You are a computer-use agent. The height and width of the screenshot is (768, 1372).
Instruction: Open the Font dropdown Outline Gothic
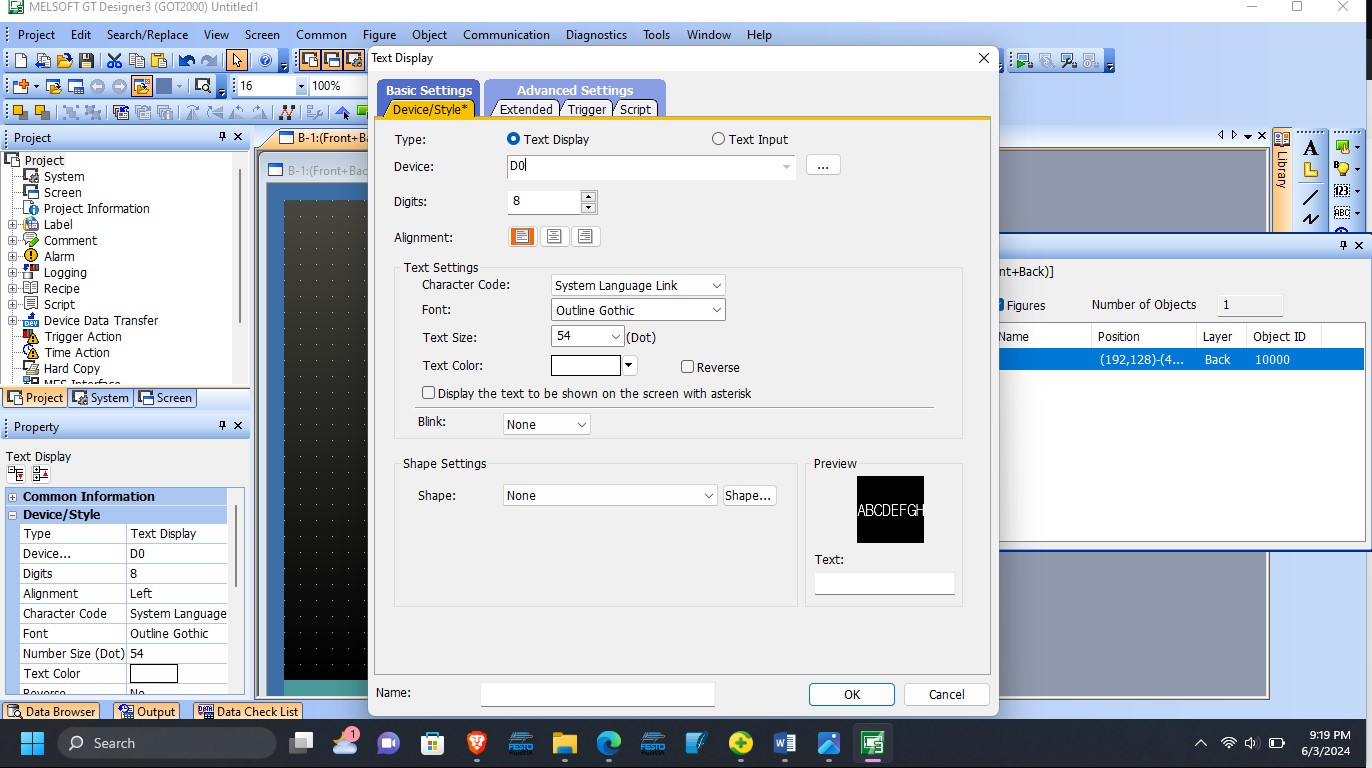(638, 310)
